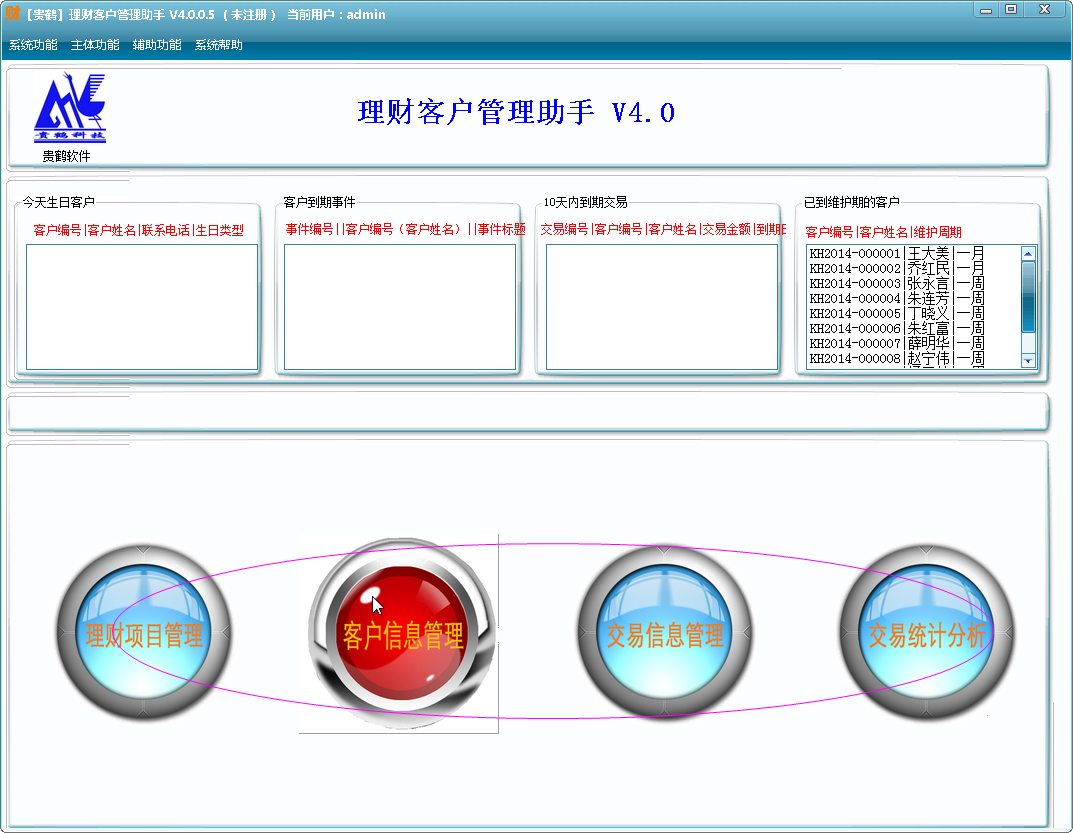Select row KH2014-000006 朱红富
Image resolution: width=1073 pixels, height=833 pixels.
914,329
